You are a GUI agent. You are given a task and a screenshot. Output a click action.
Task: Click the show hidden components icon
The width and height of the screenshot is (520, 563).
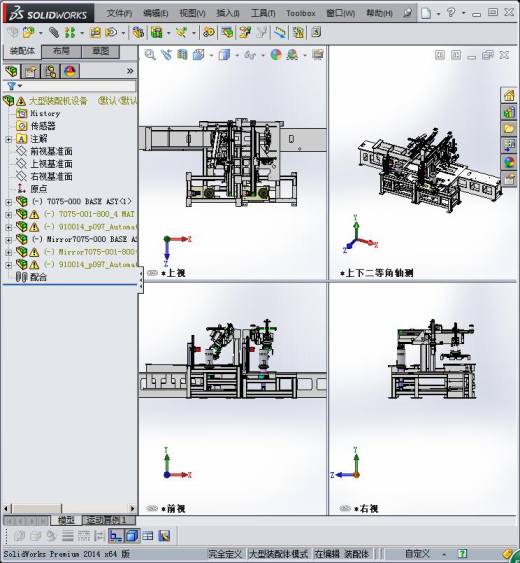pyautogui.click(x=138, y=33)
